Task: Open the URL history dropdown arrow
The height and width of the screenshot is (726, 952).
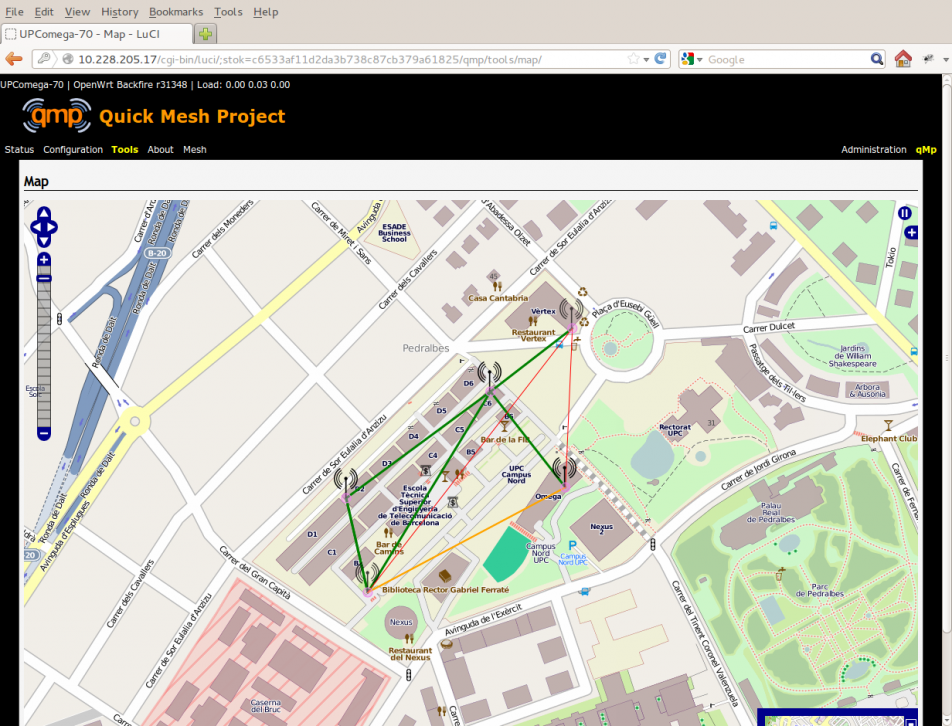Action: [646, 59]
